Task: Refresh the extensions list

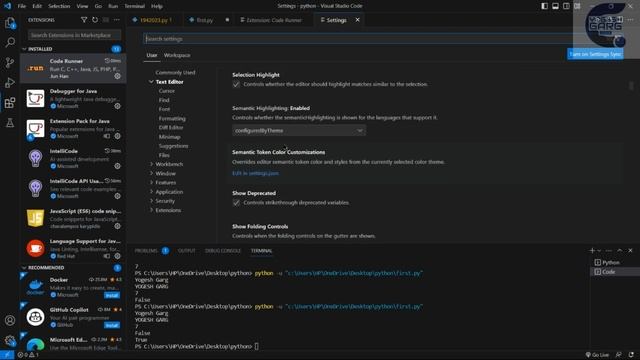Action: [95, 20]
